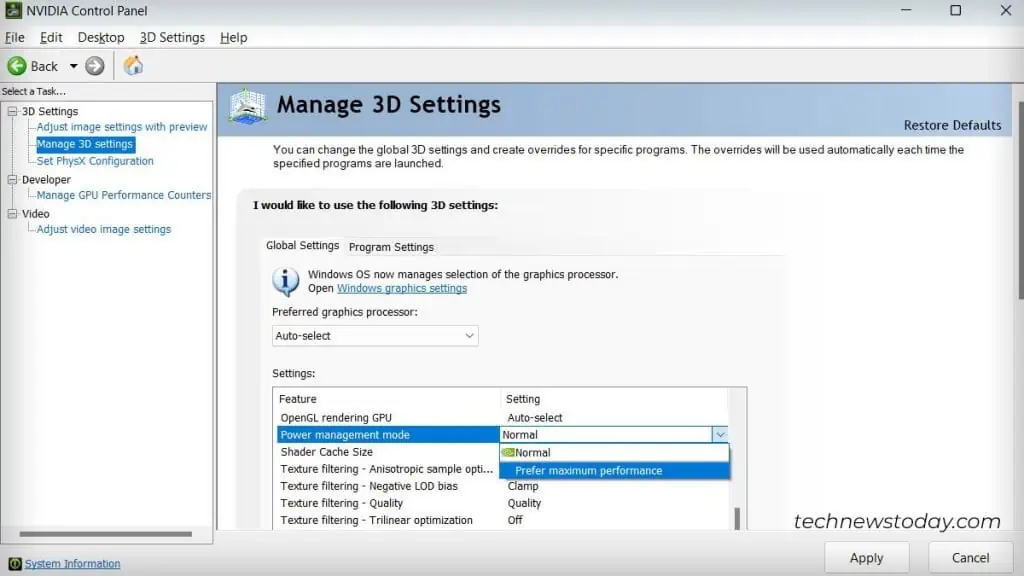Click the Clamp setting value
The image size is (1024, 576).
click(523, 486)
